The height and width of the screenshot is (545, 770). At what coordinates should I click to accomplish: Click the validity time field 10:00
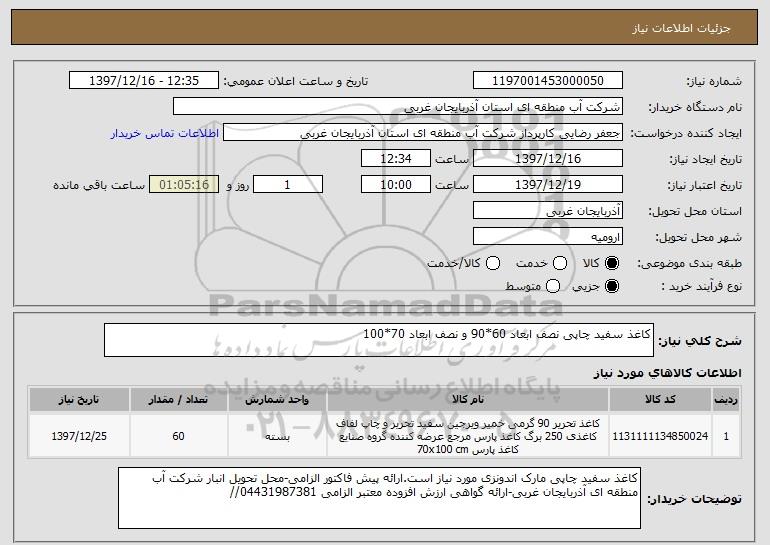396,185
